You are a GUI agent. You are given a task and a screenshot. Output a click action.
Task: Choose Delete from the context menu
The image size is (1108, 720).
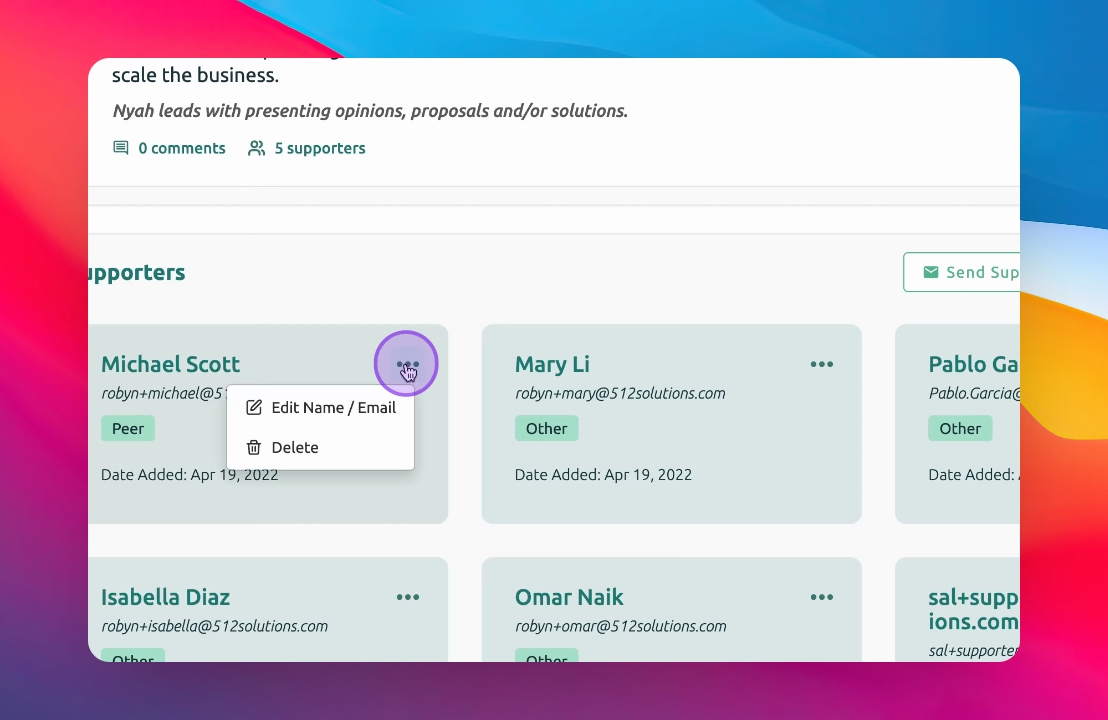(x=320, y=447)
